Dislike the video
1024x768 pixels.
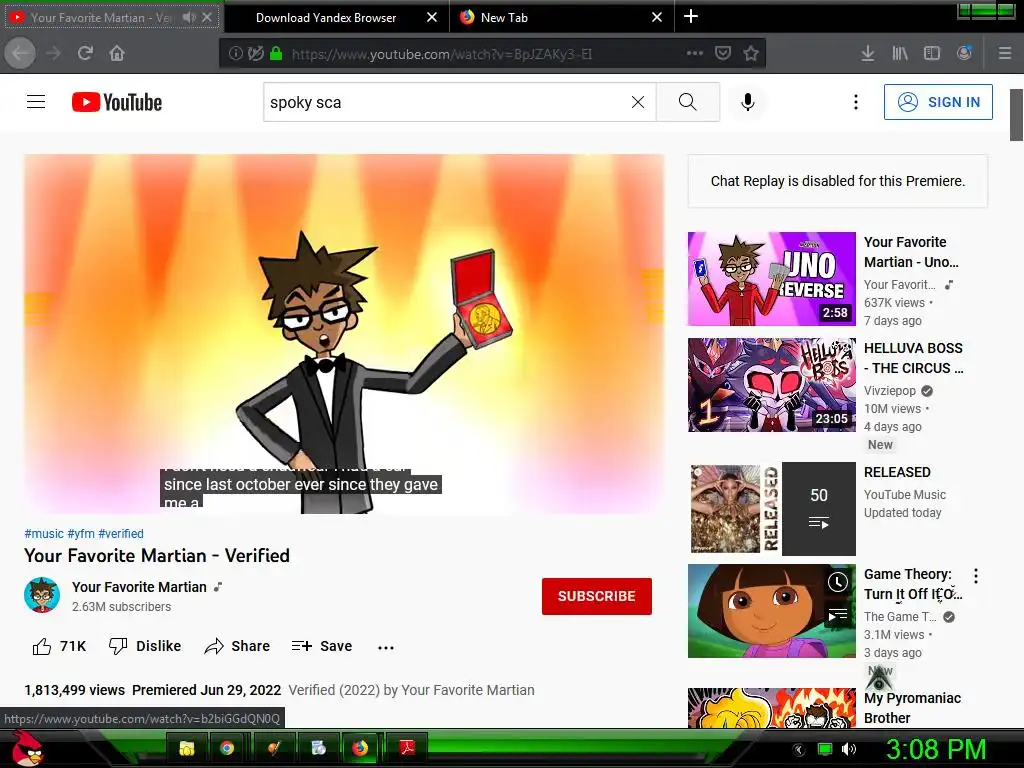point(145,646)
